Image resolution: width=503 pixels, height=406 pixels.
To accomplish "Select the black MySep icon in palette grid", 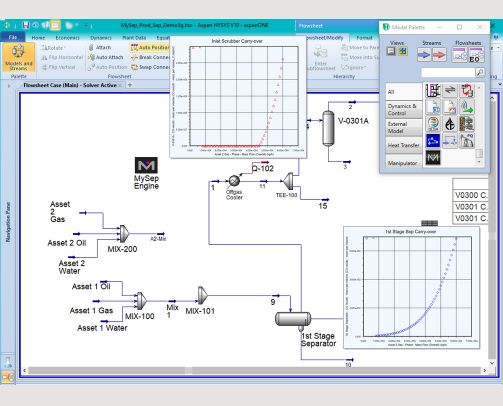I will (x=433, y=157).
